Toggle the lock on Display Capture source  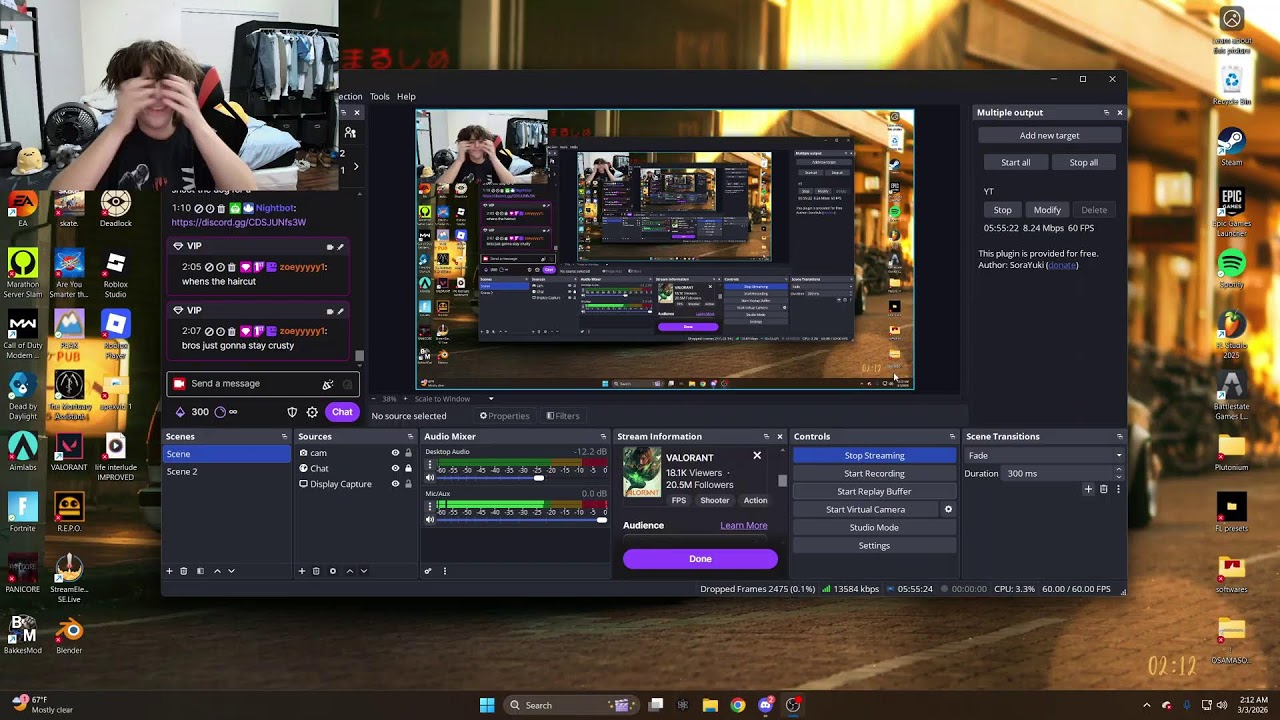pyautogui.click(x=408, y=484)
